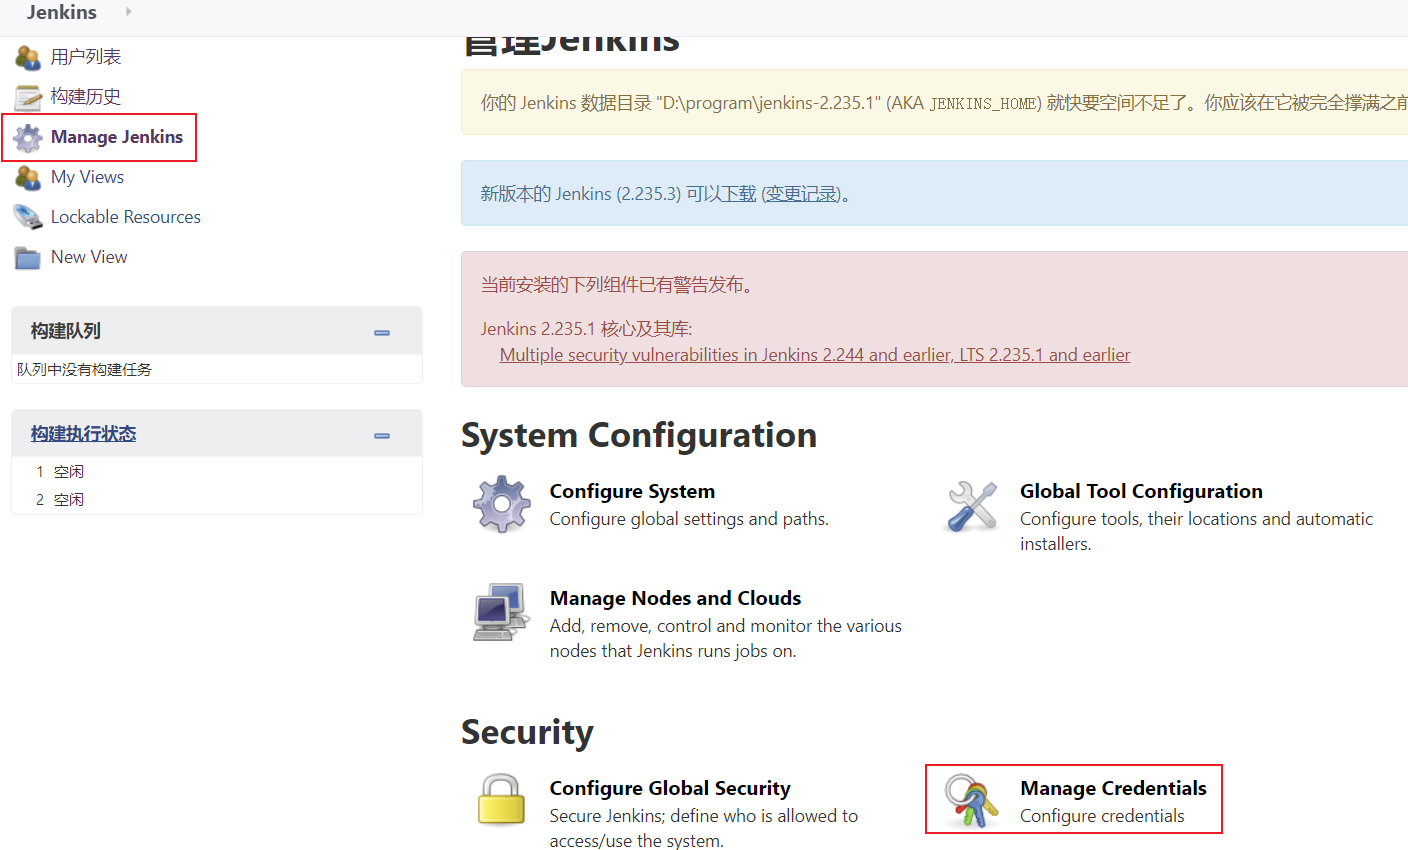Open the 变更记录 changelog link

tap(802, 194)
